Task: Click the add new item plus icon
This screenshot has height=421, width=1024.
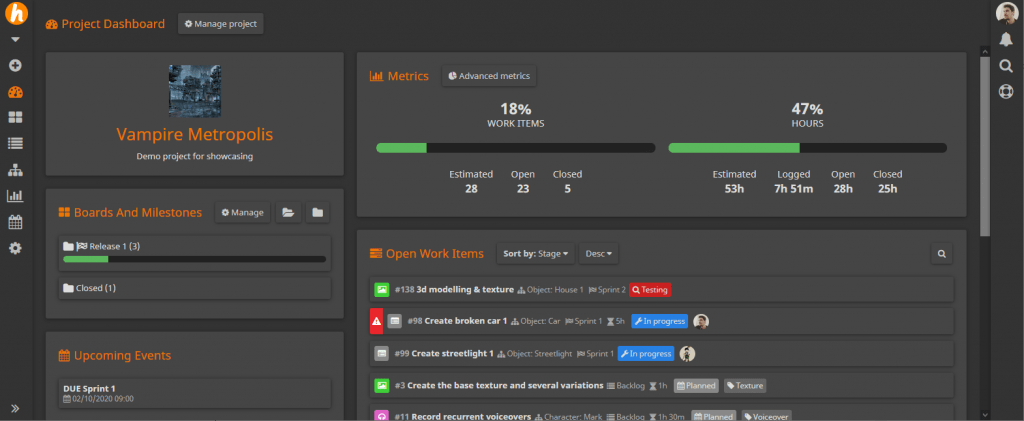Action: [15, 65]
